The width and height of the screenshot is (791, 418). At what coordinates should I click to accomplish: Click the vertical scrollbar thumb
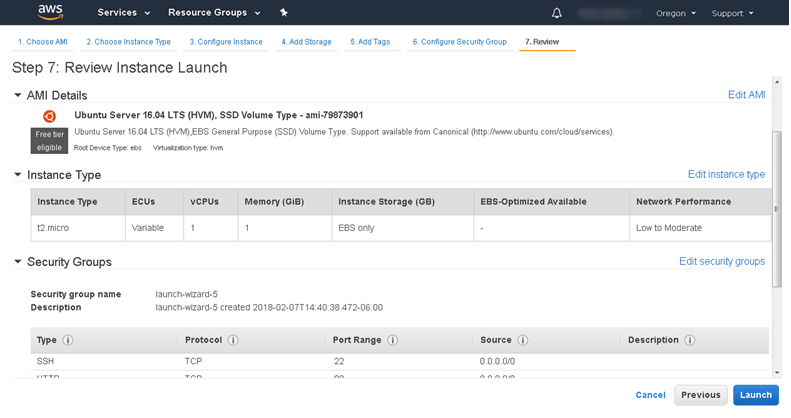[x=777, y=209]
